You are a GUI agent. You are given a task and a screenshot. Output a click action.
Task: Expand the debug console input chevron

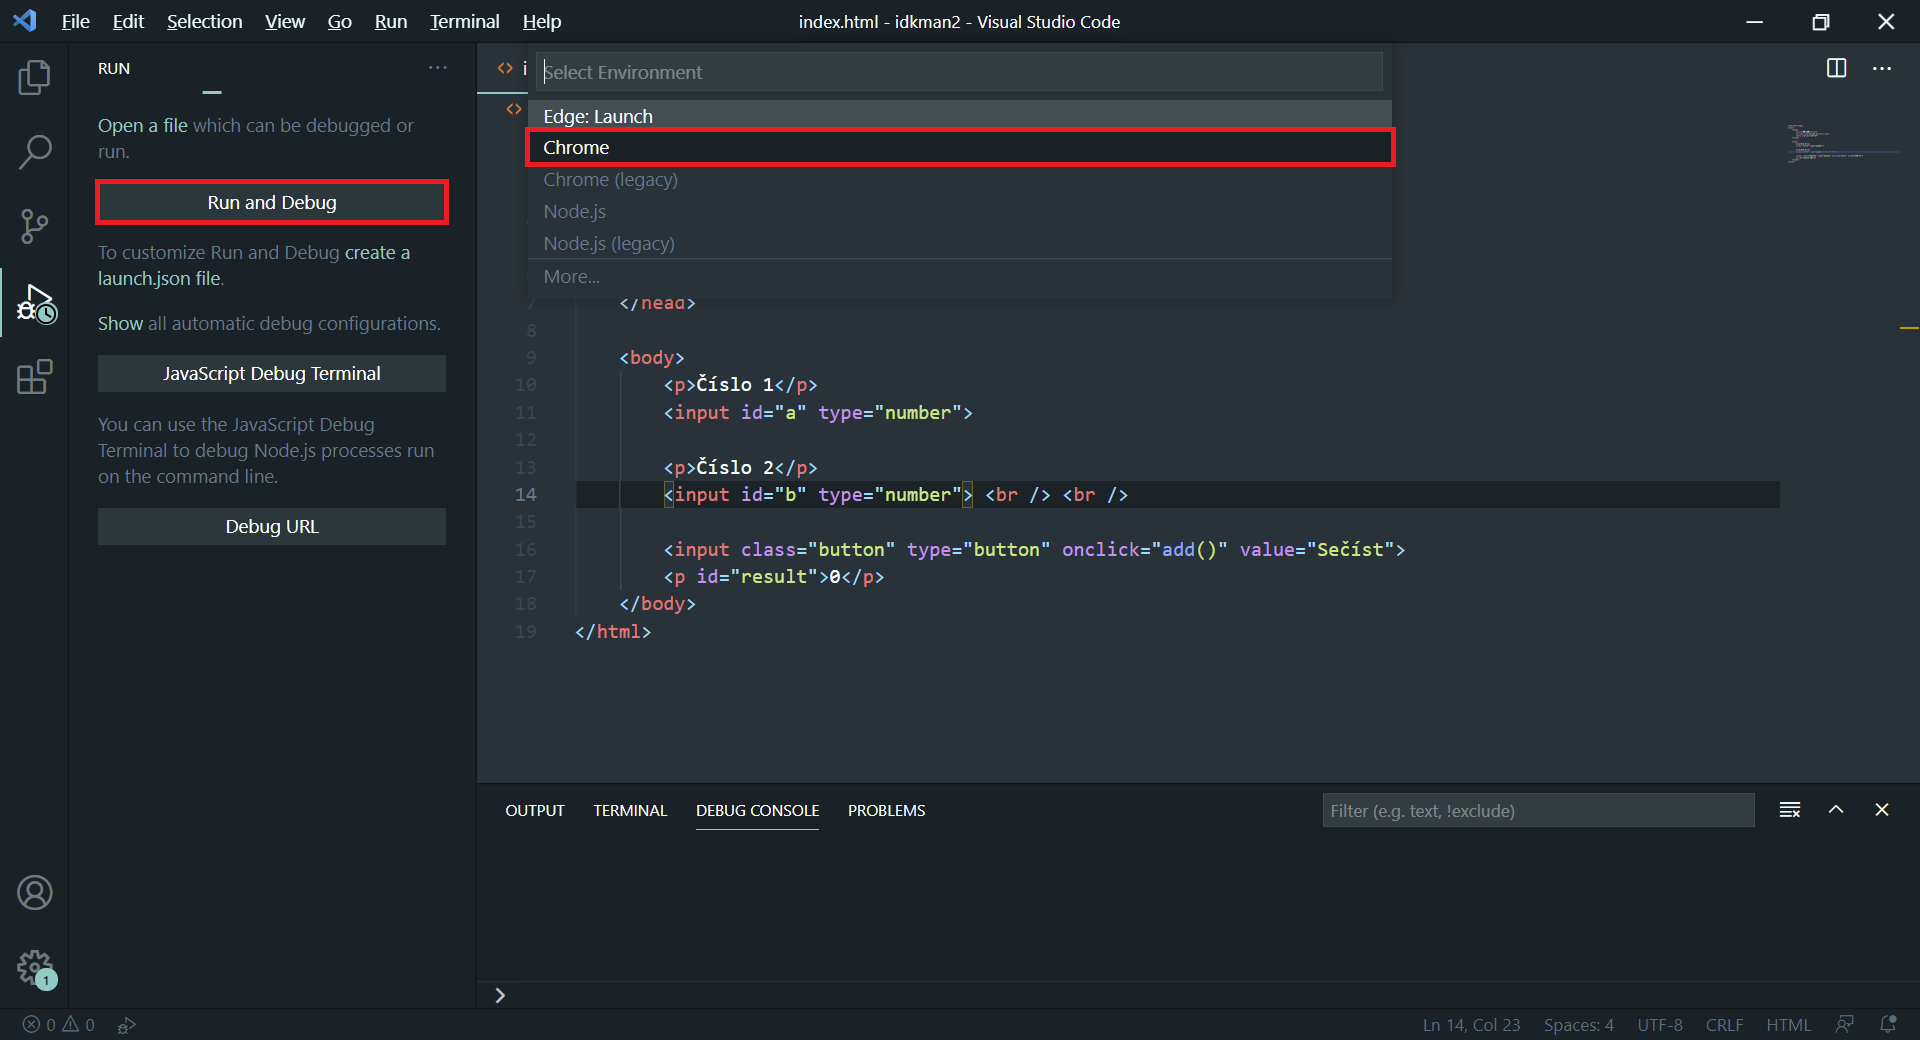(x=500, y=995)
